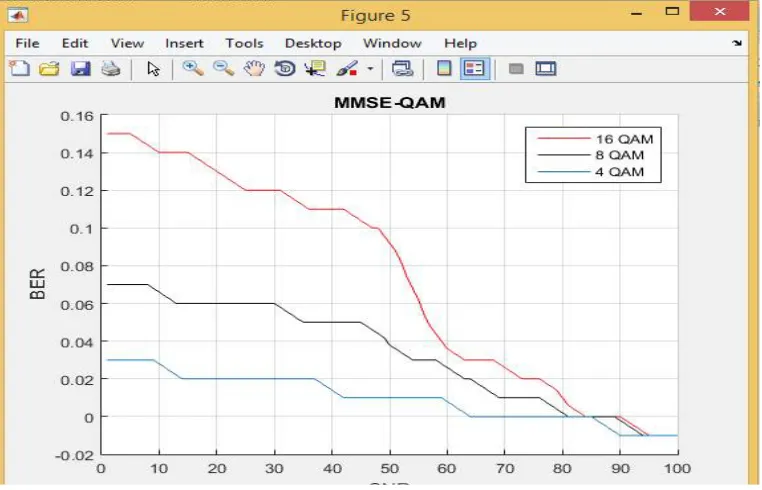Open the View menu

(127, 43)
